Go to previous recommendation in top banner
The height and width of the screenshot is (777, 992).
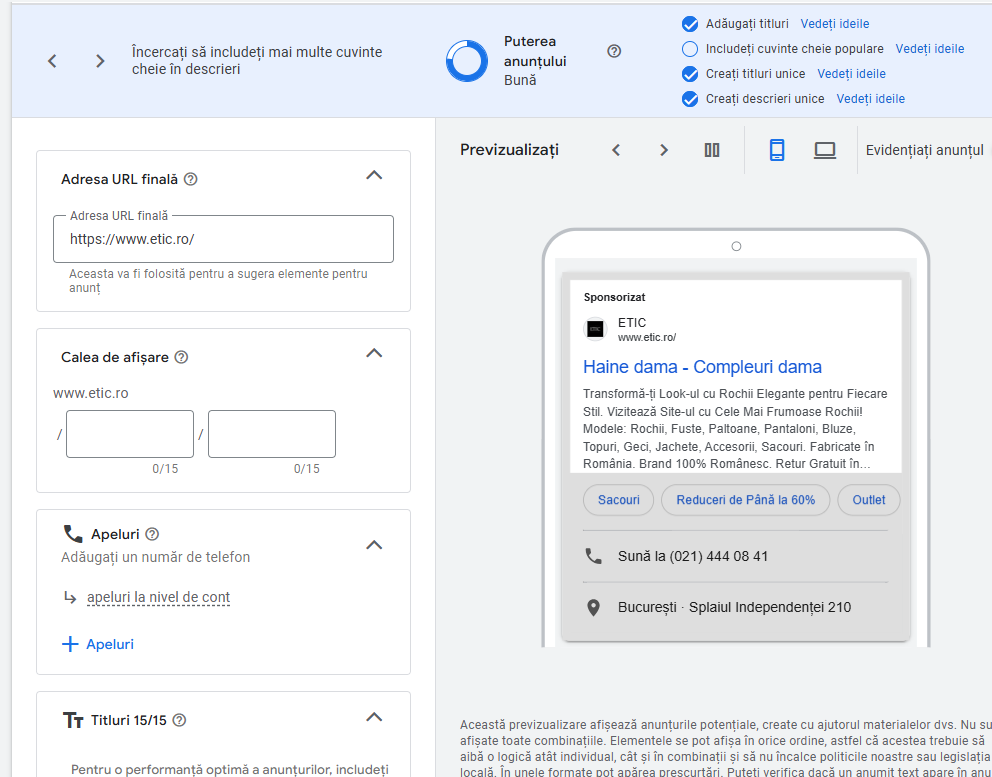(52, 61)
